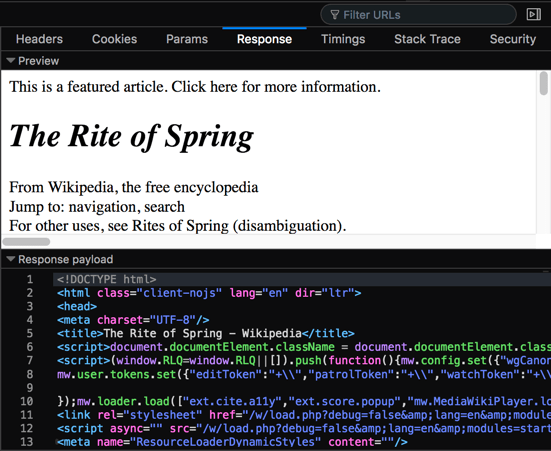
Task: Click the mw.loader.load code line
Action: [x=304, y=401]
